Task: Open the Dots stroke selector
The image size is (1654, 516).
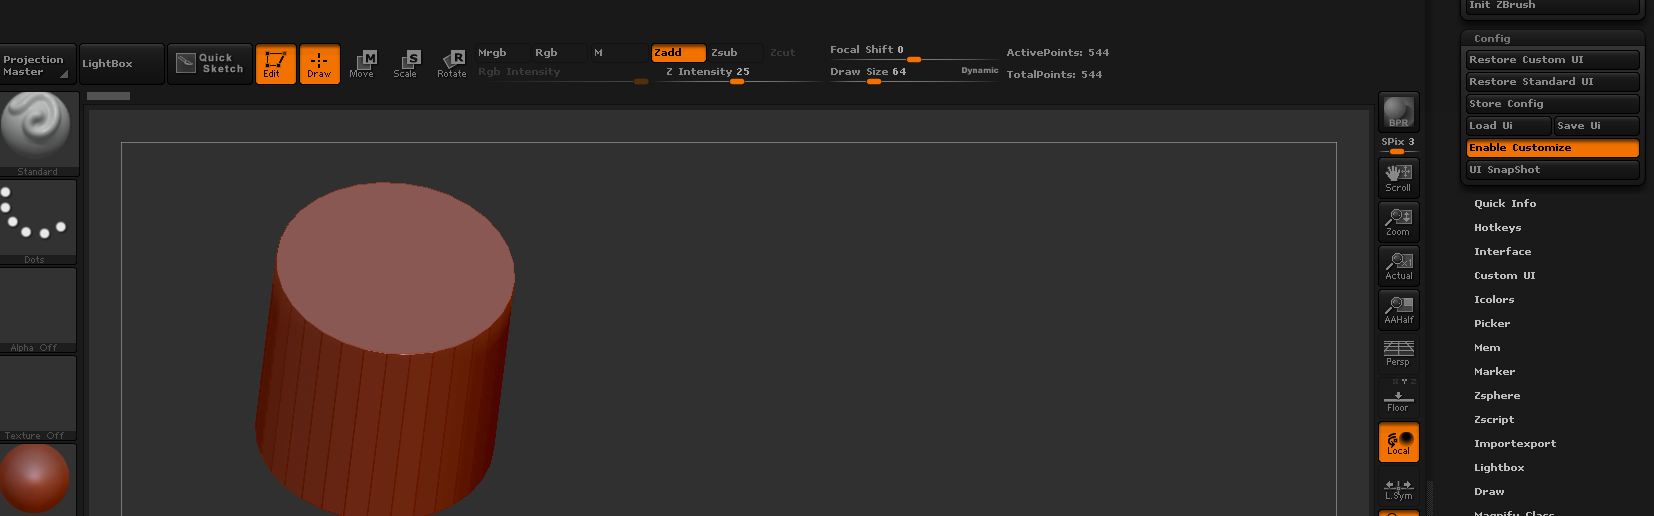Action: coord(37,222)
